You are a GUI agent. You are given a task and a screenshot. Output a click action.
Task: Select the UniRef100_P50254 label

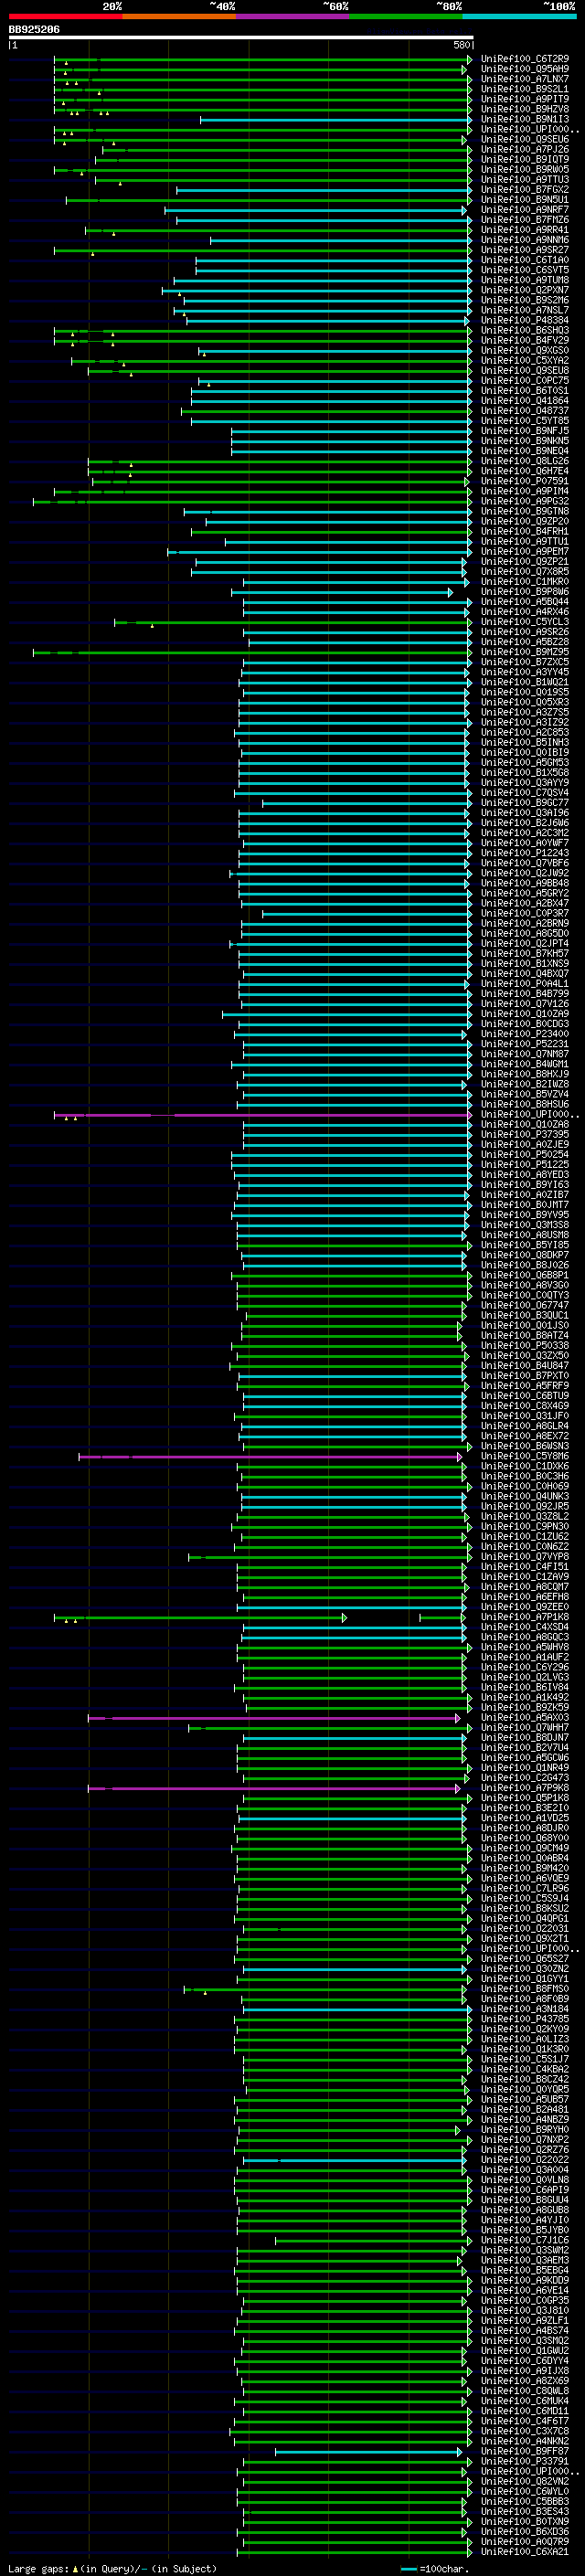click(525, 1155)
